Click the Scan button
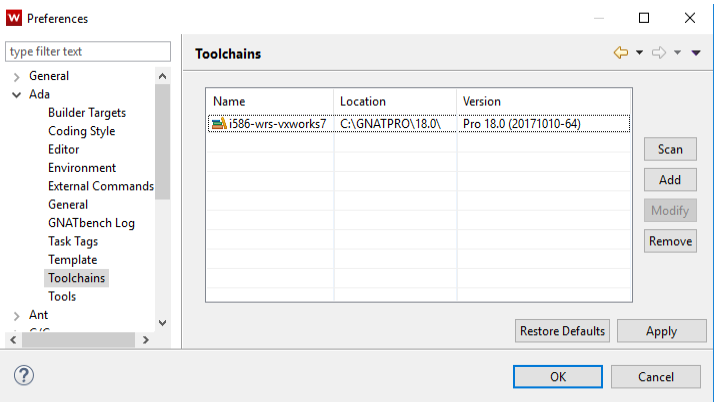The height and width of the screenshot is (402, 714). click(x=670, y=149)
